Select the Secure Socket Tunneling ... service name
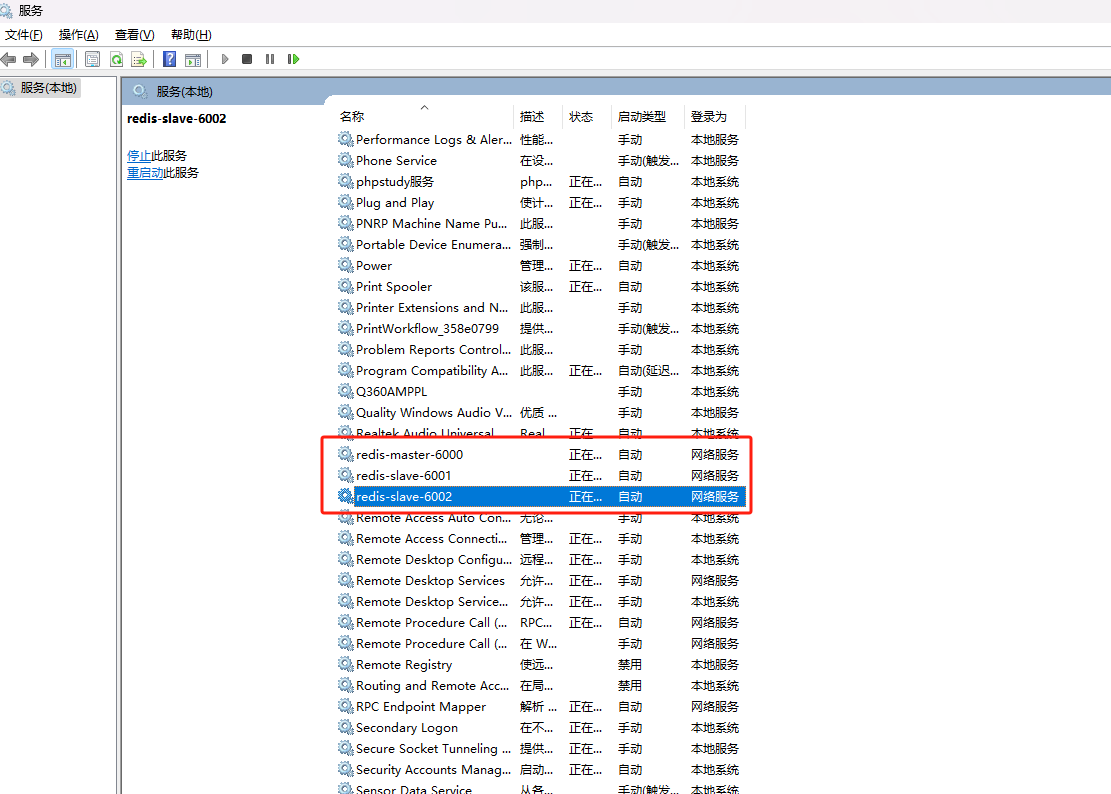This screenshot has width=1111, height=794. click(x=433, y=749)
